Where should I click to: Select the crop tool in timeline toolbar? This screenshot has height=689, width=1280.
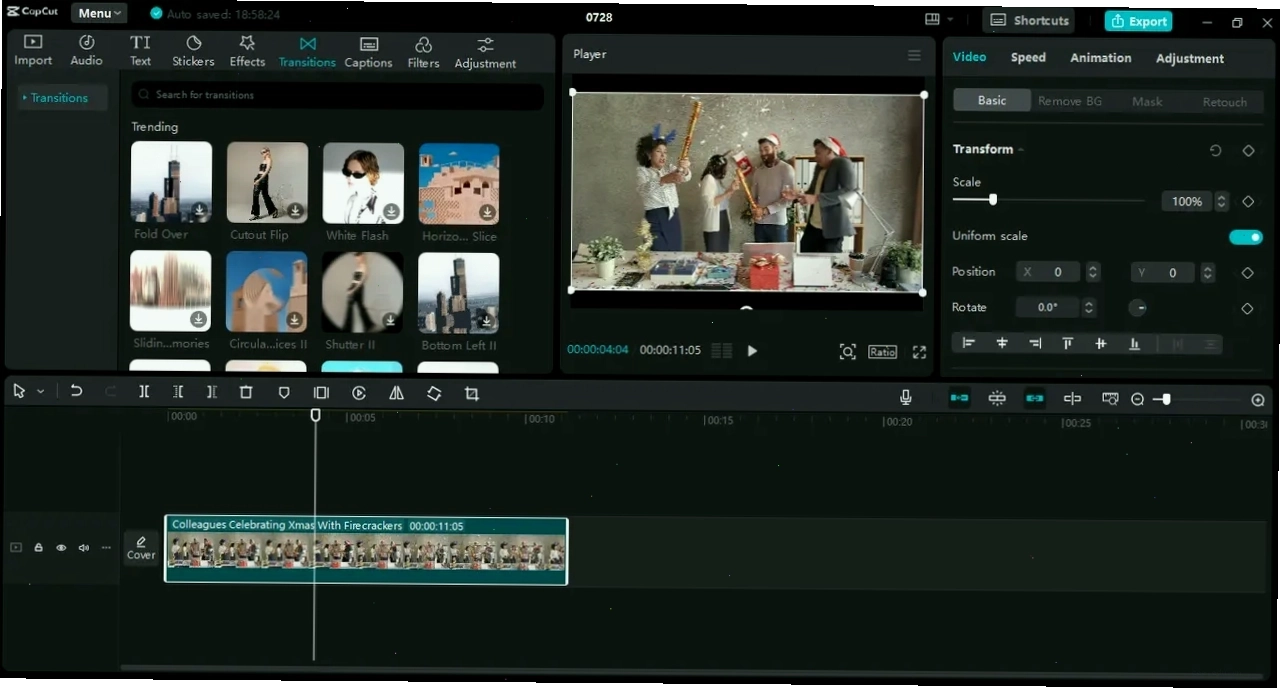471,393
